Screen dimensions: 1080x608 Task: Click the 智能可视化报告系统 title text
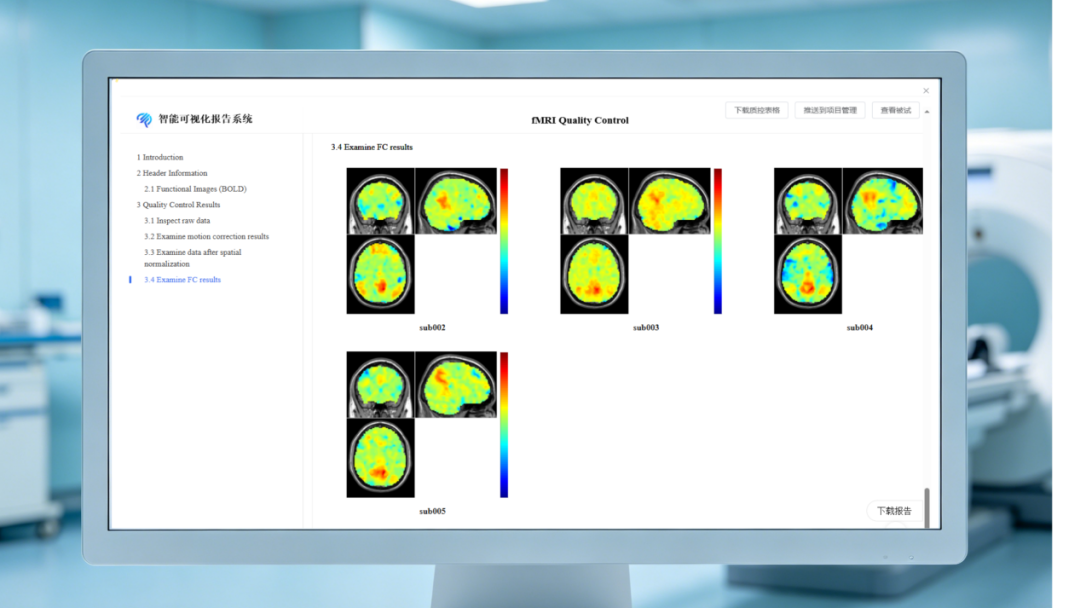[205, 119]
